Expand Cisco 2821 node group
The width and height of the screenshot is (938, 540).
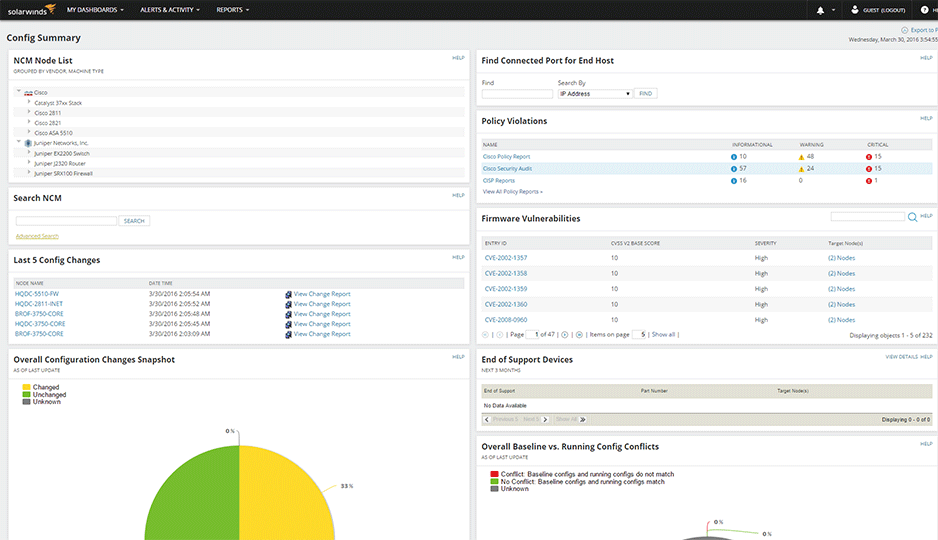[29, 122]
